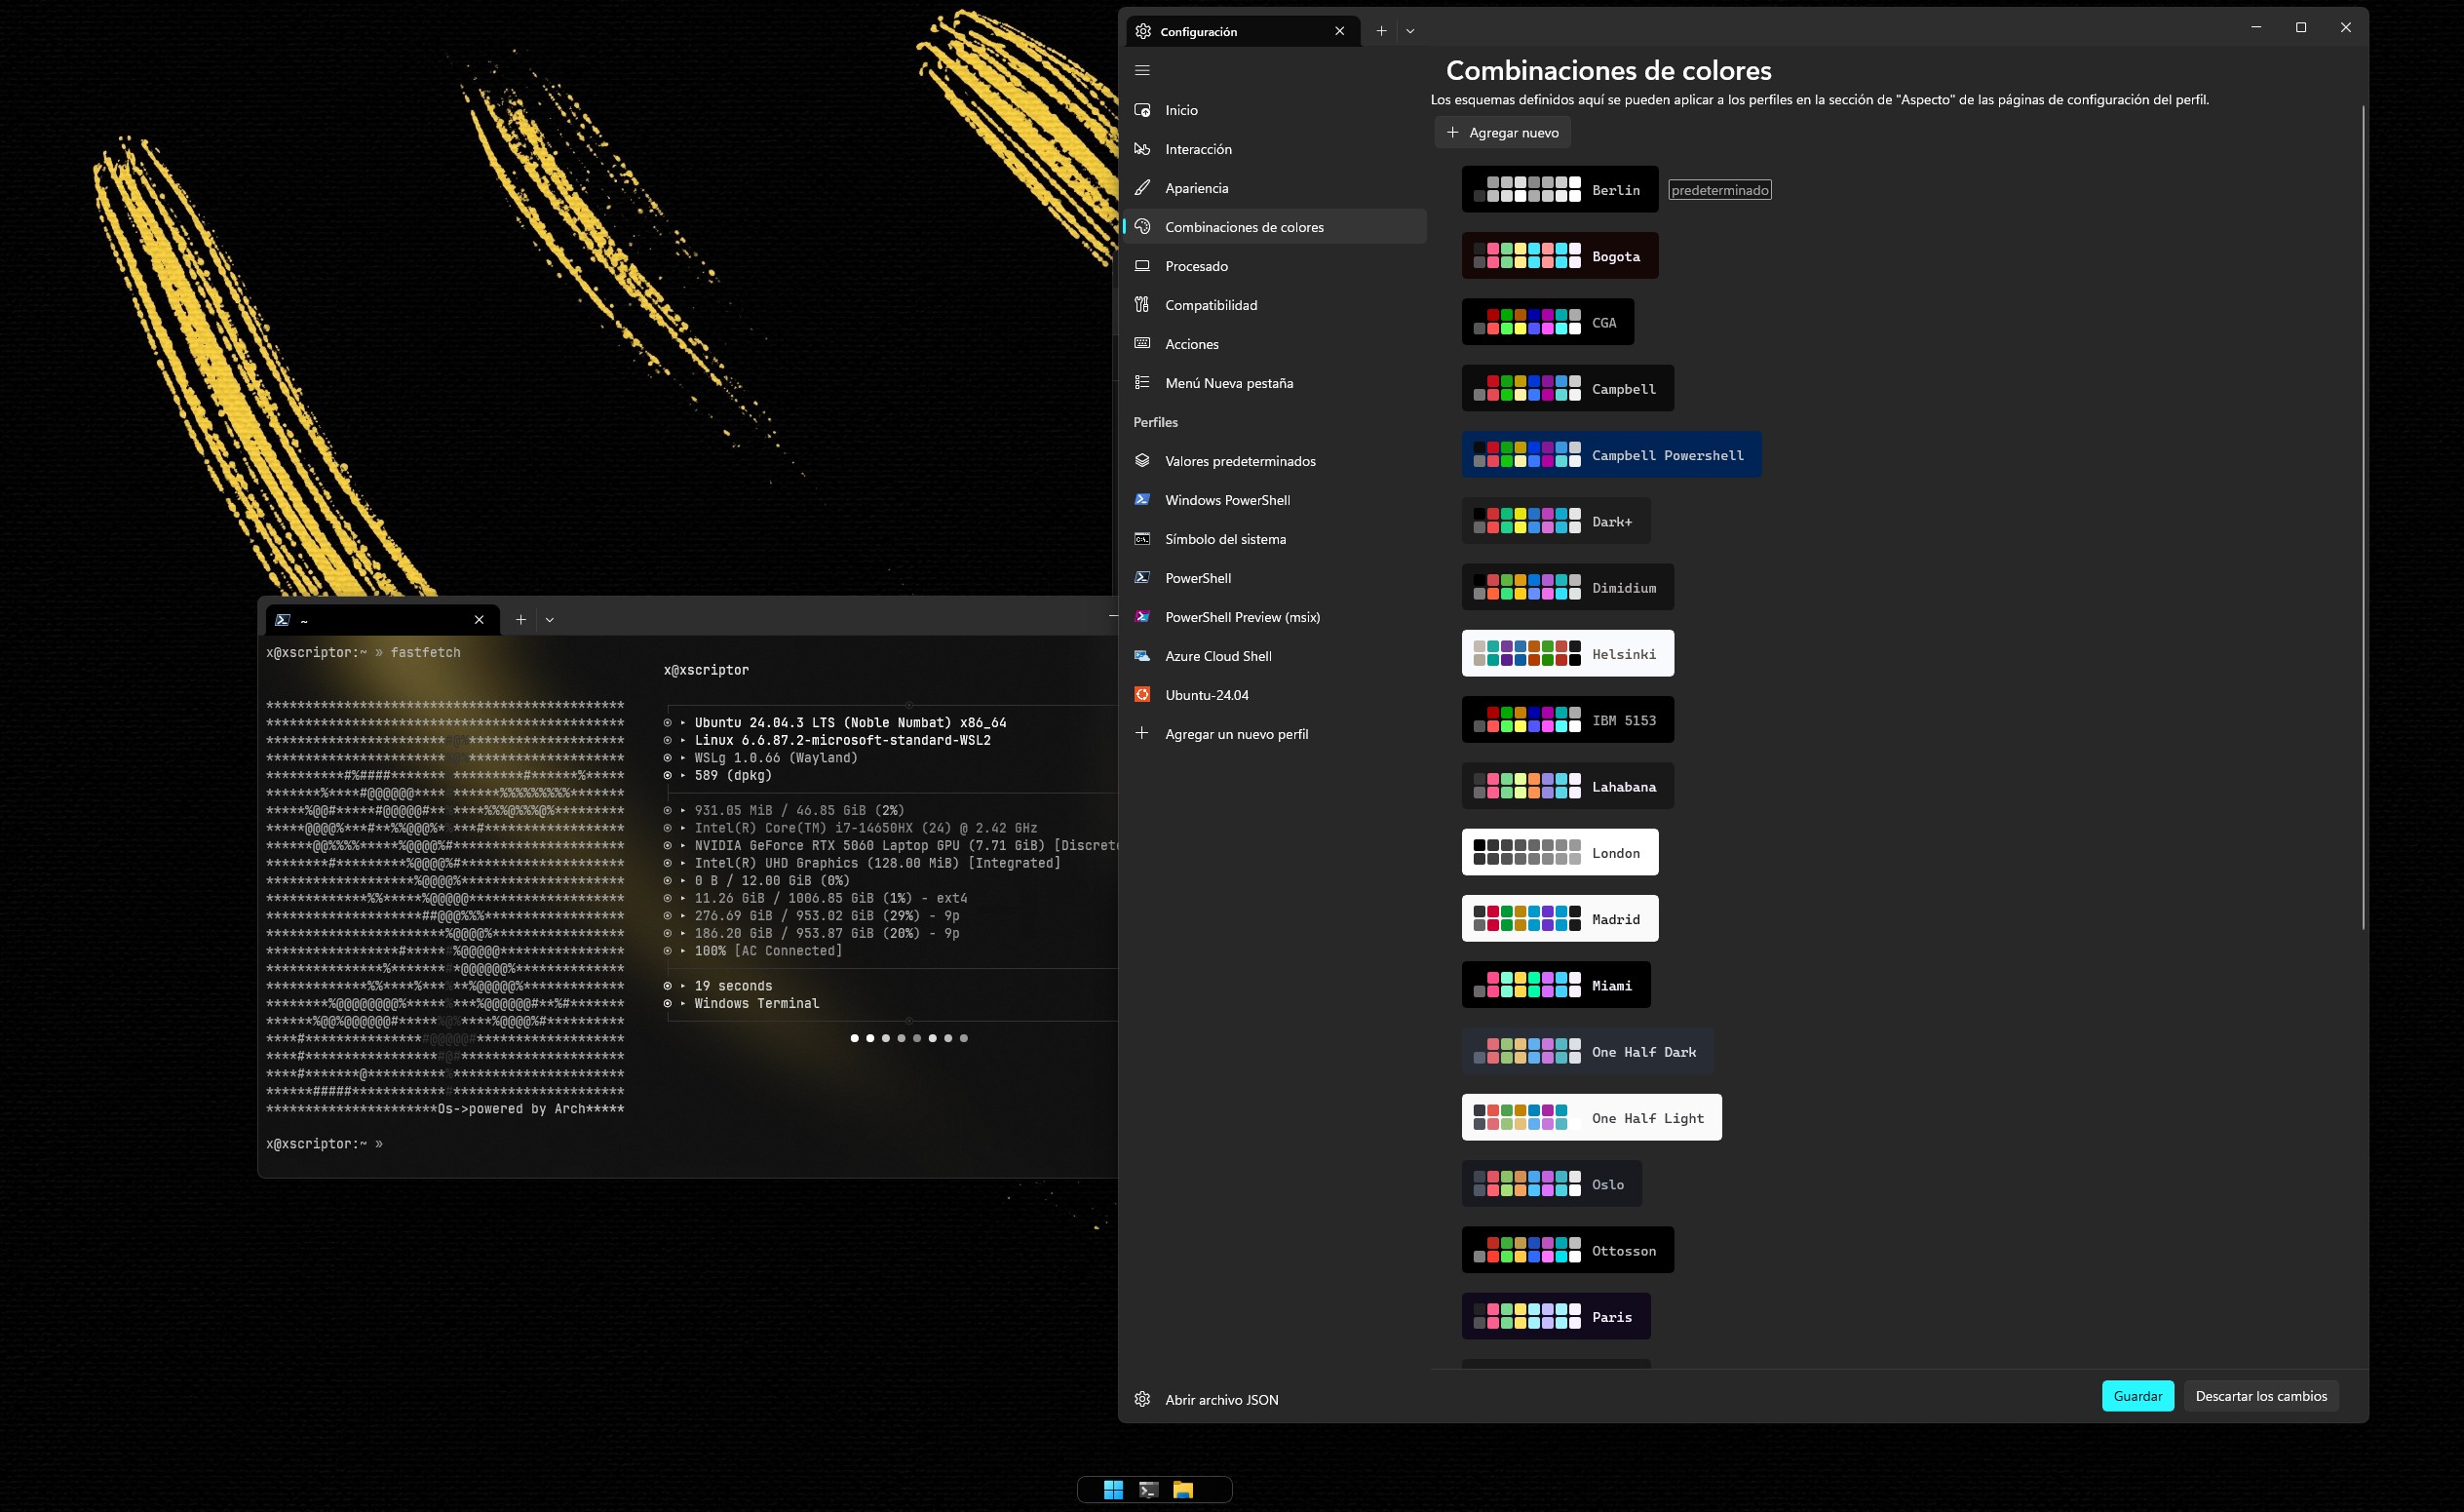Add new tab in Configuración window
Screen dimensions: 2464x1512
click(1381, 31)
